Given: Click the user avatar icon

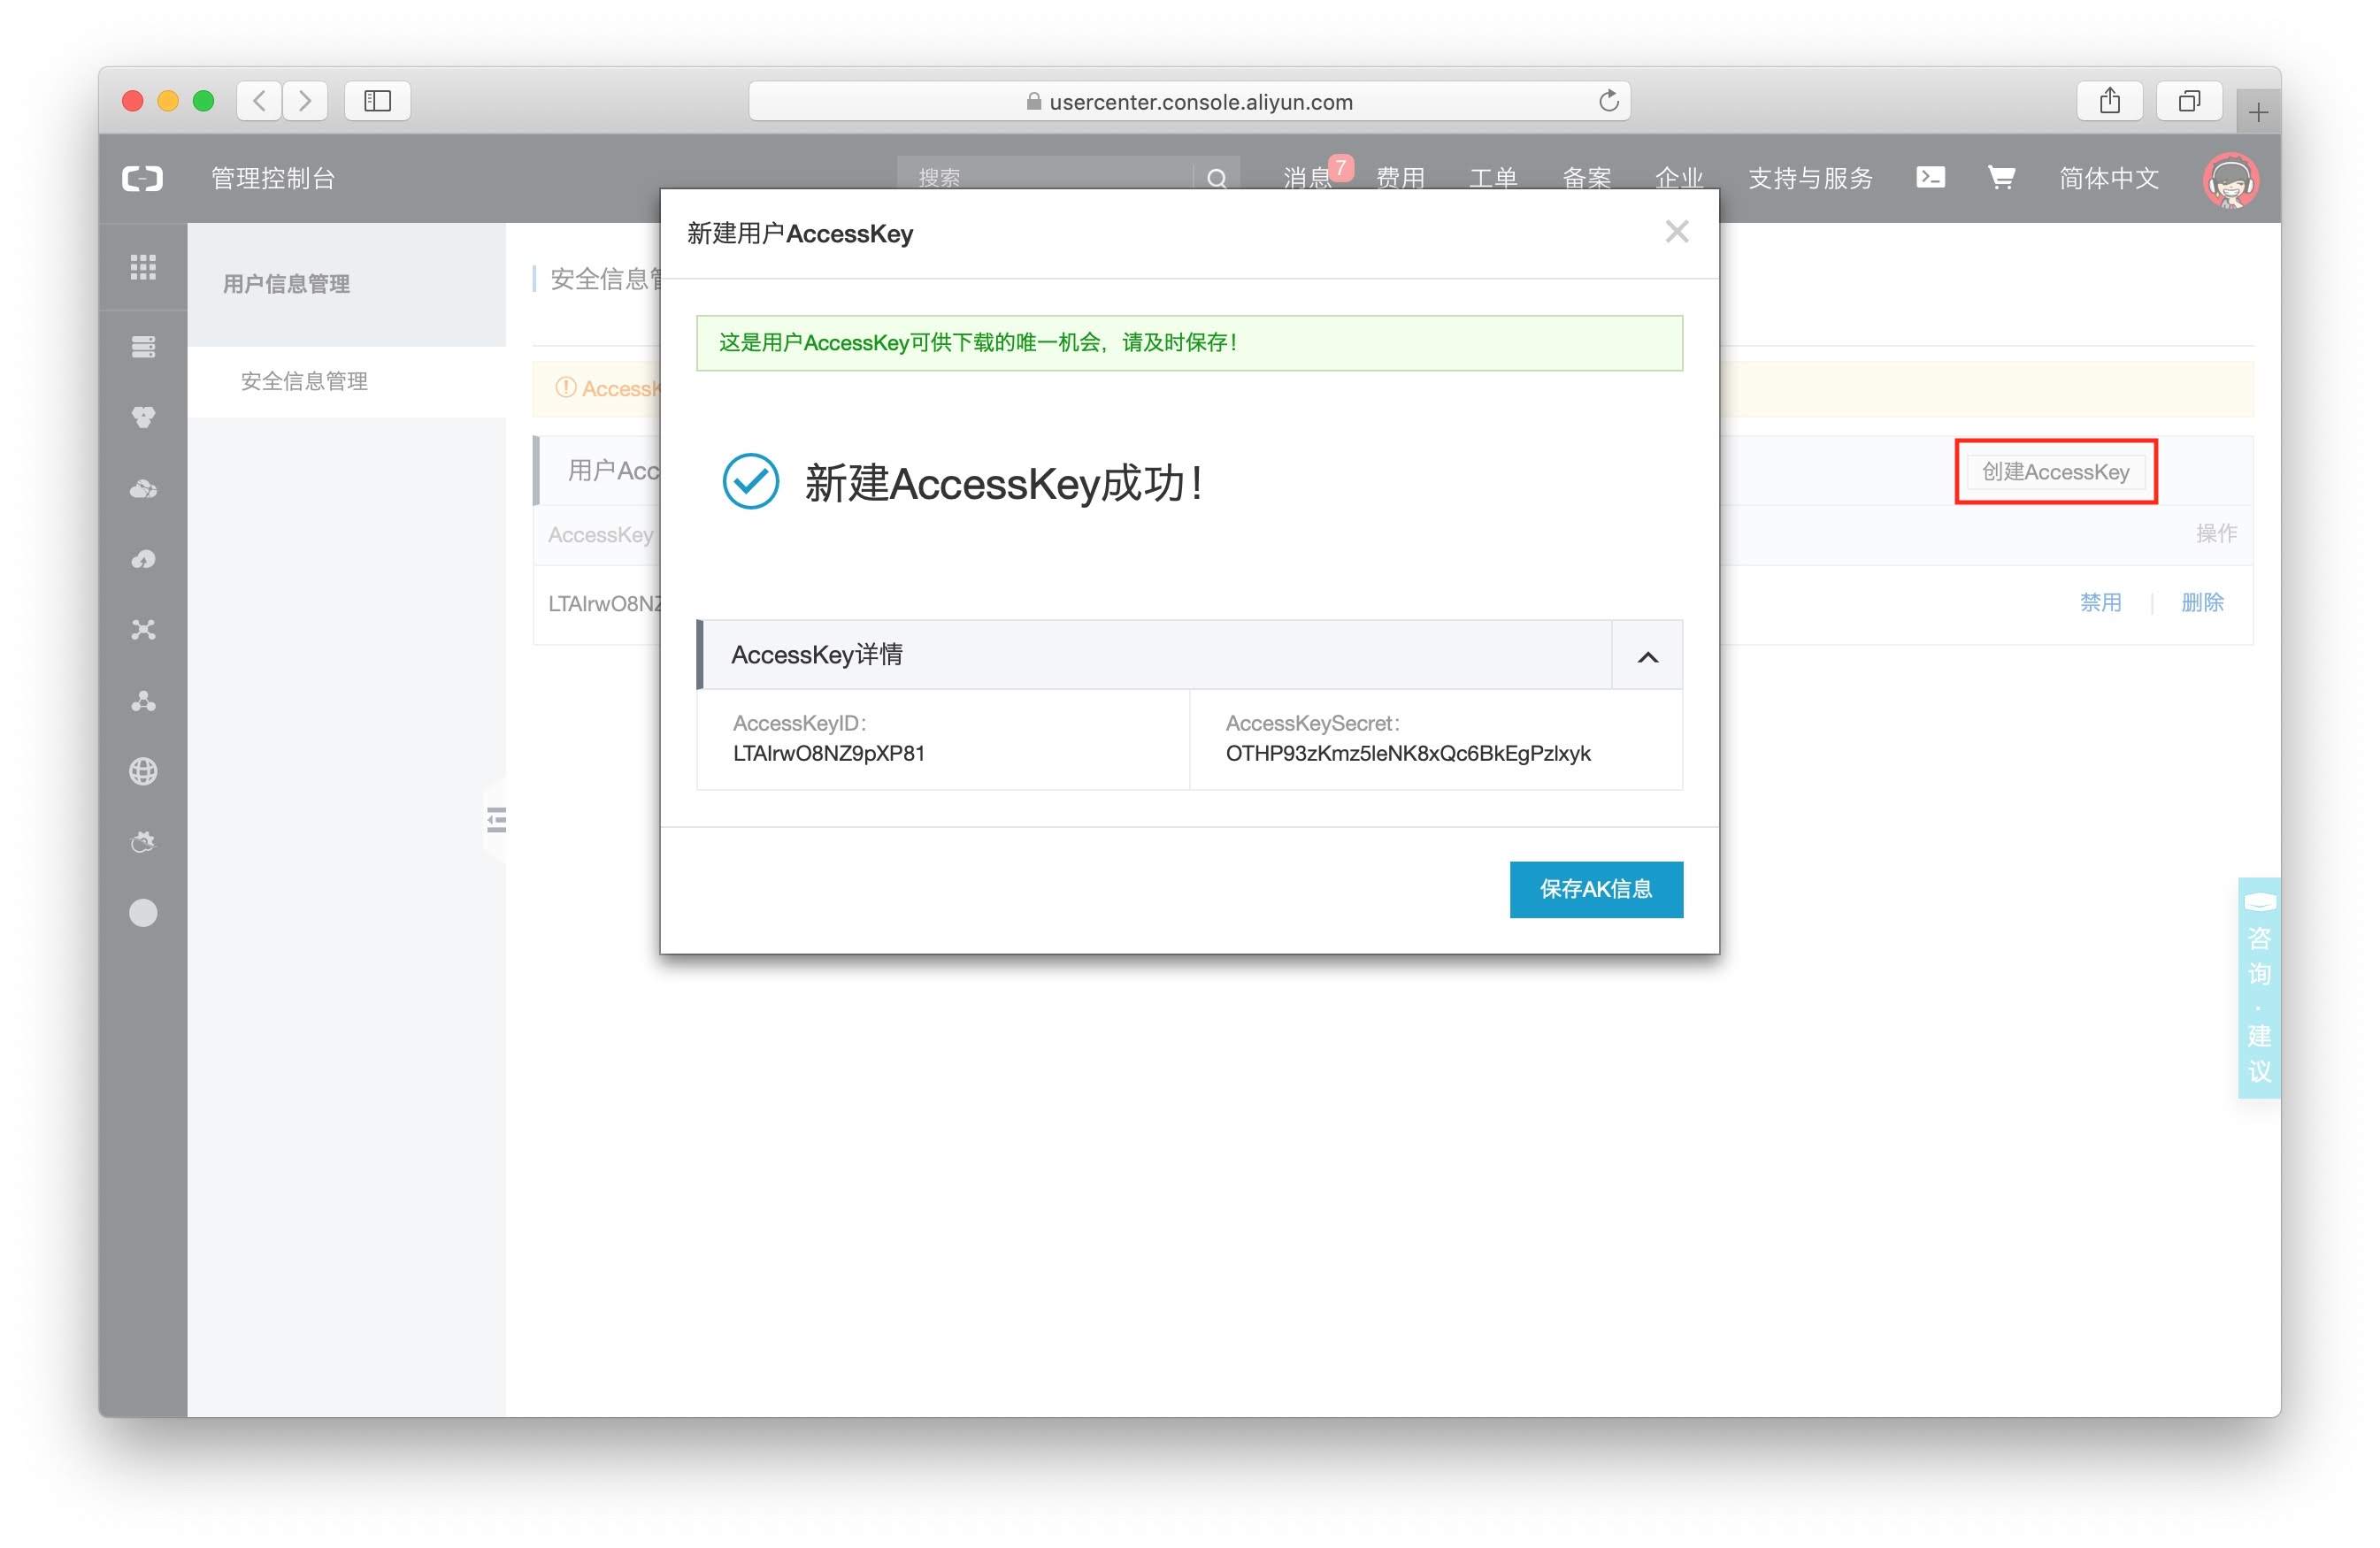Looking at the screenshot, I should [2230, 180].
